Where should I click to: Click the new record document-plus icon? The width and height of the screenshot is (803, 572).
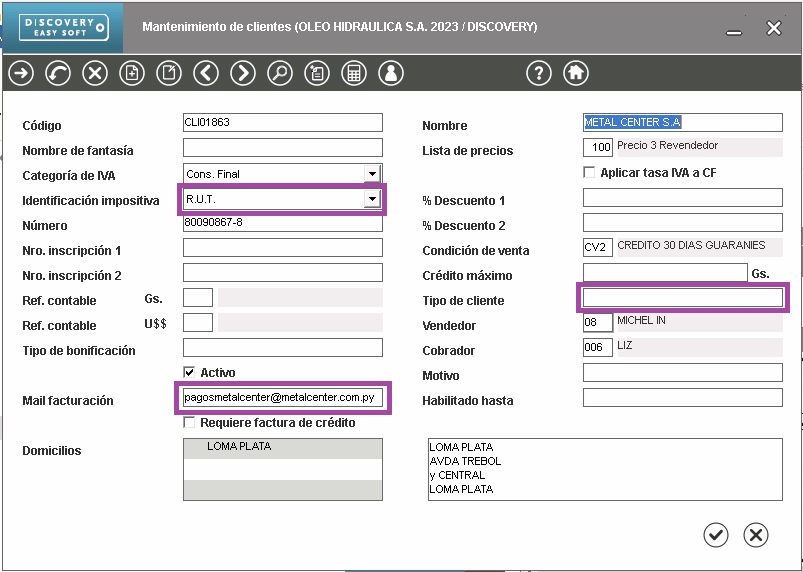[x=132, y=73]
